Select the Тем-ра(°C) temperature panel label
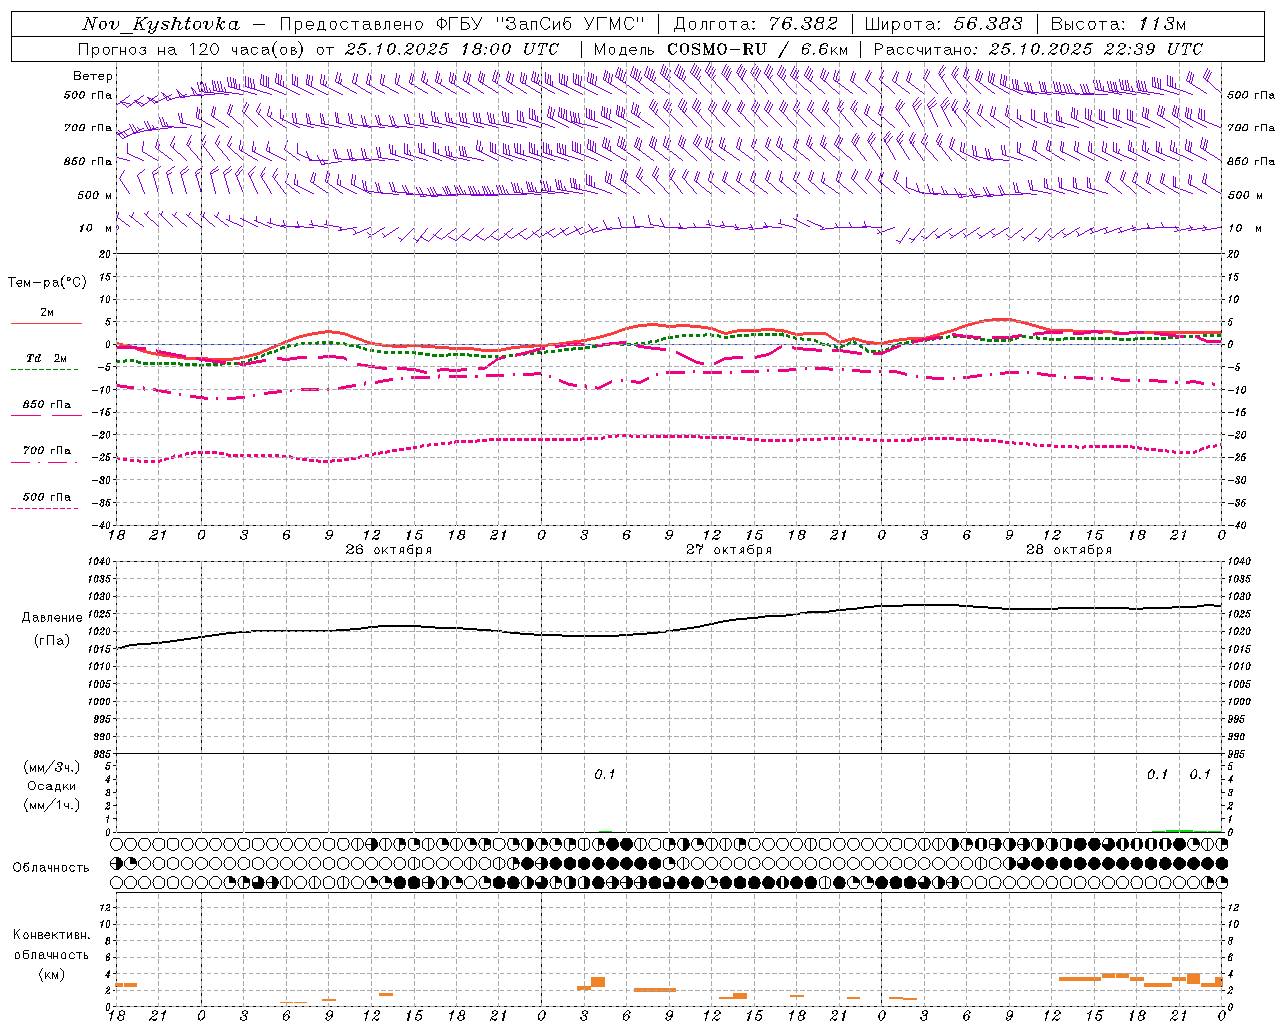1280x1024 pixels. 47,283
